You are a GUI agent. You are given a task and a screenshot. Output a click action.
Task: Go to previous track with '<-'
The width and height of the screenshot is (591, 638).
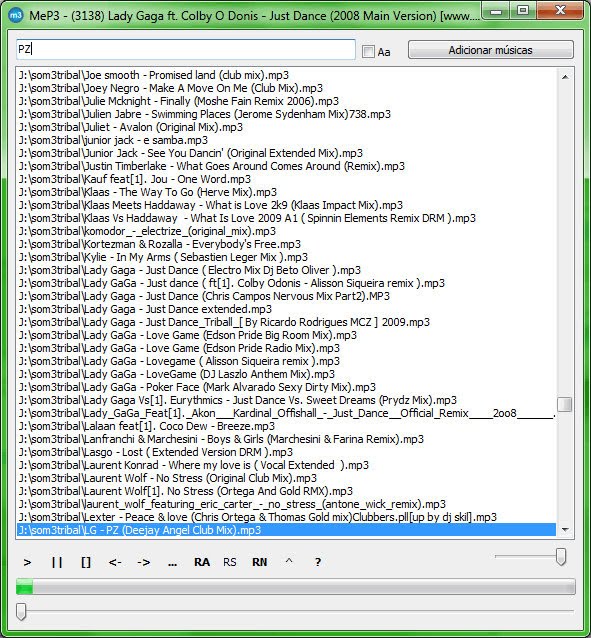(x=115, y=562)
